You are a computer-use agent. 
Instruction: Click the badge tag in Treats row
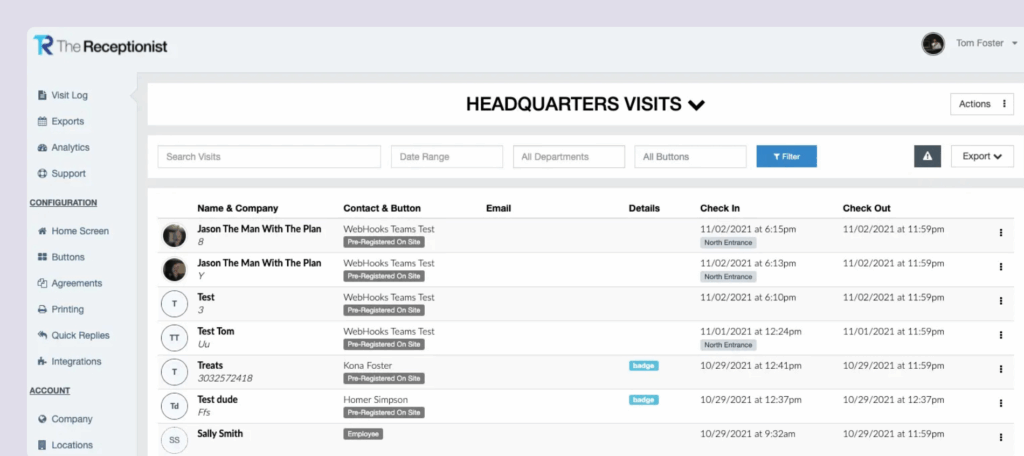(x=643, y=366)
